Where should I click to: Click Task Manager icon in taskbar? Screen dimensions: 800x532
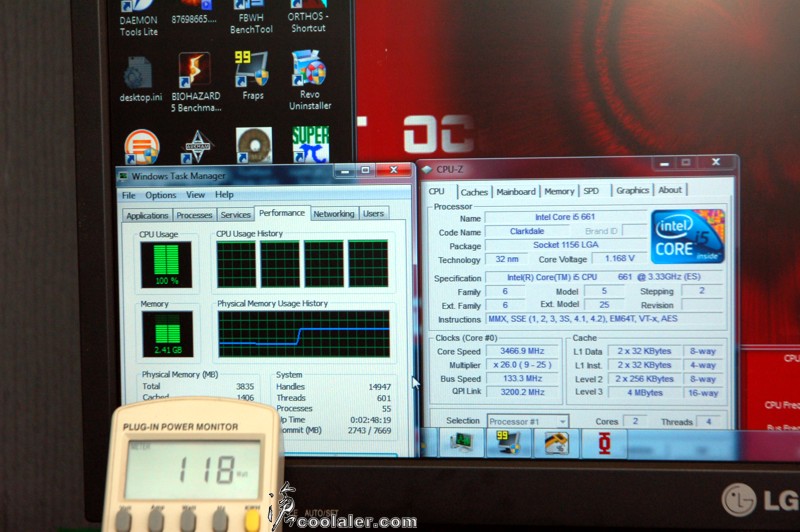coord(462,442)
